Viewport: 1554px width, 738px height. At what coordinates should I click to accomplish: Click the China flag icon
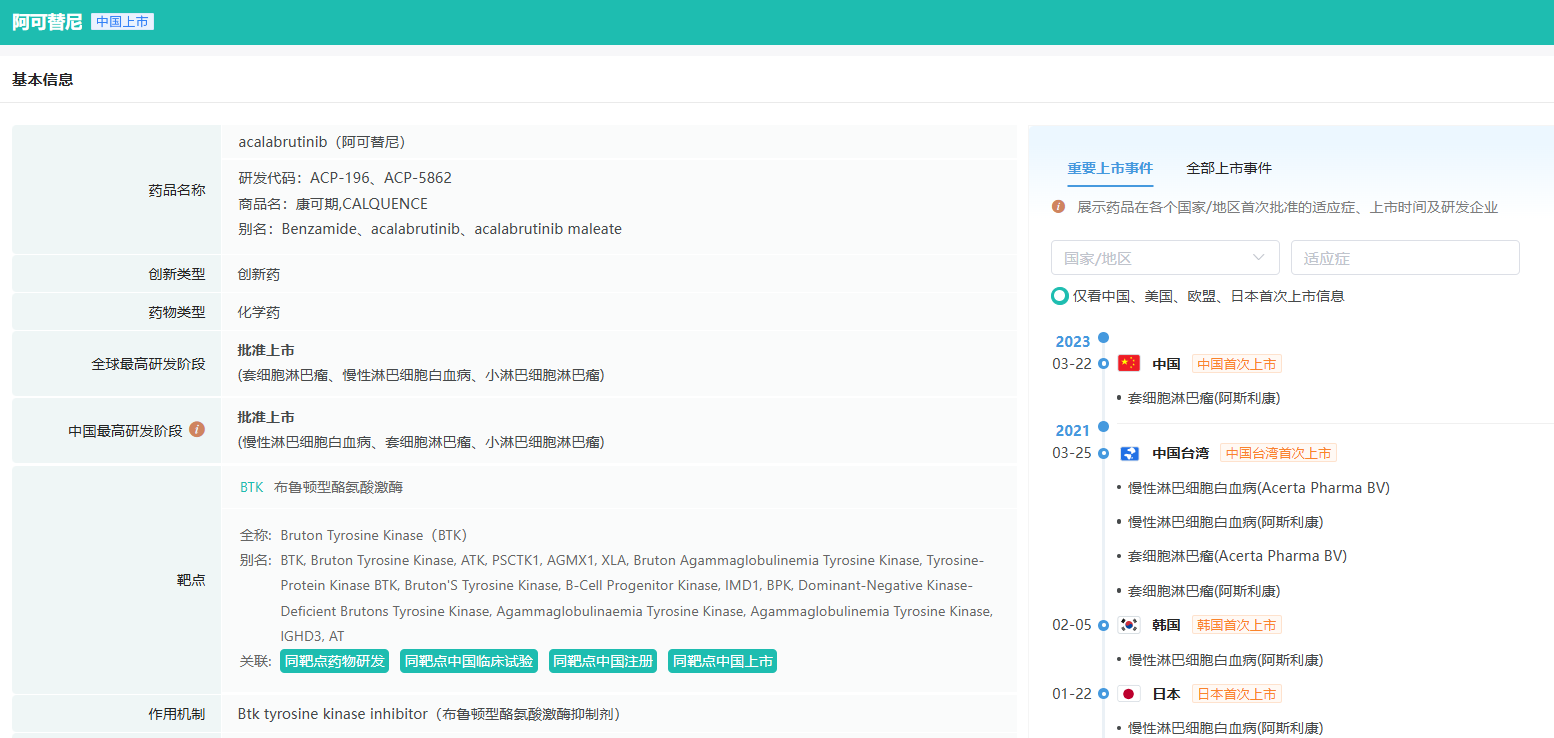point(1129,364)
